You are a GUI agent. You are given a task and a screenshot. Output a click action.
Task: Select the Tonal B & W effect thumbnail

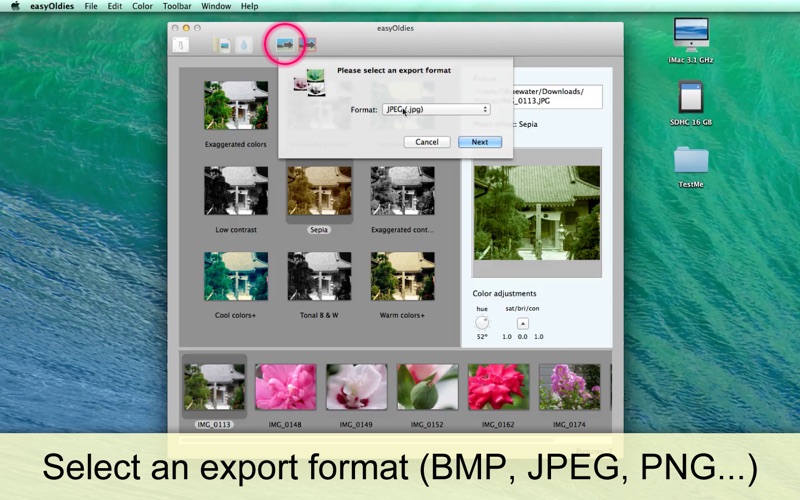coord(319,276)
